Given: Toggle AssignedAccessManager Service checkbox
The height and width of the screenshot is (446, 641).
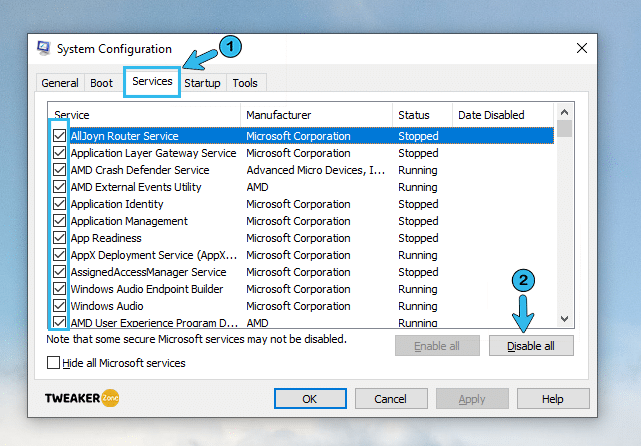Looking at the screenshot, I should pyautogui.click(x=60, y=271).
